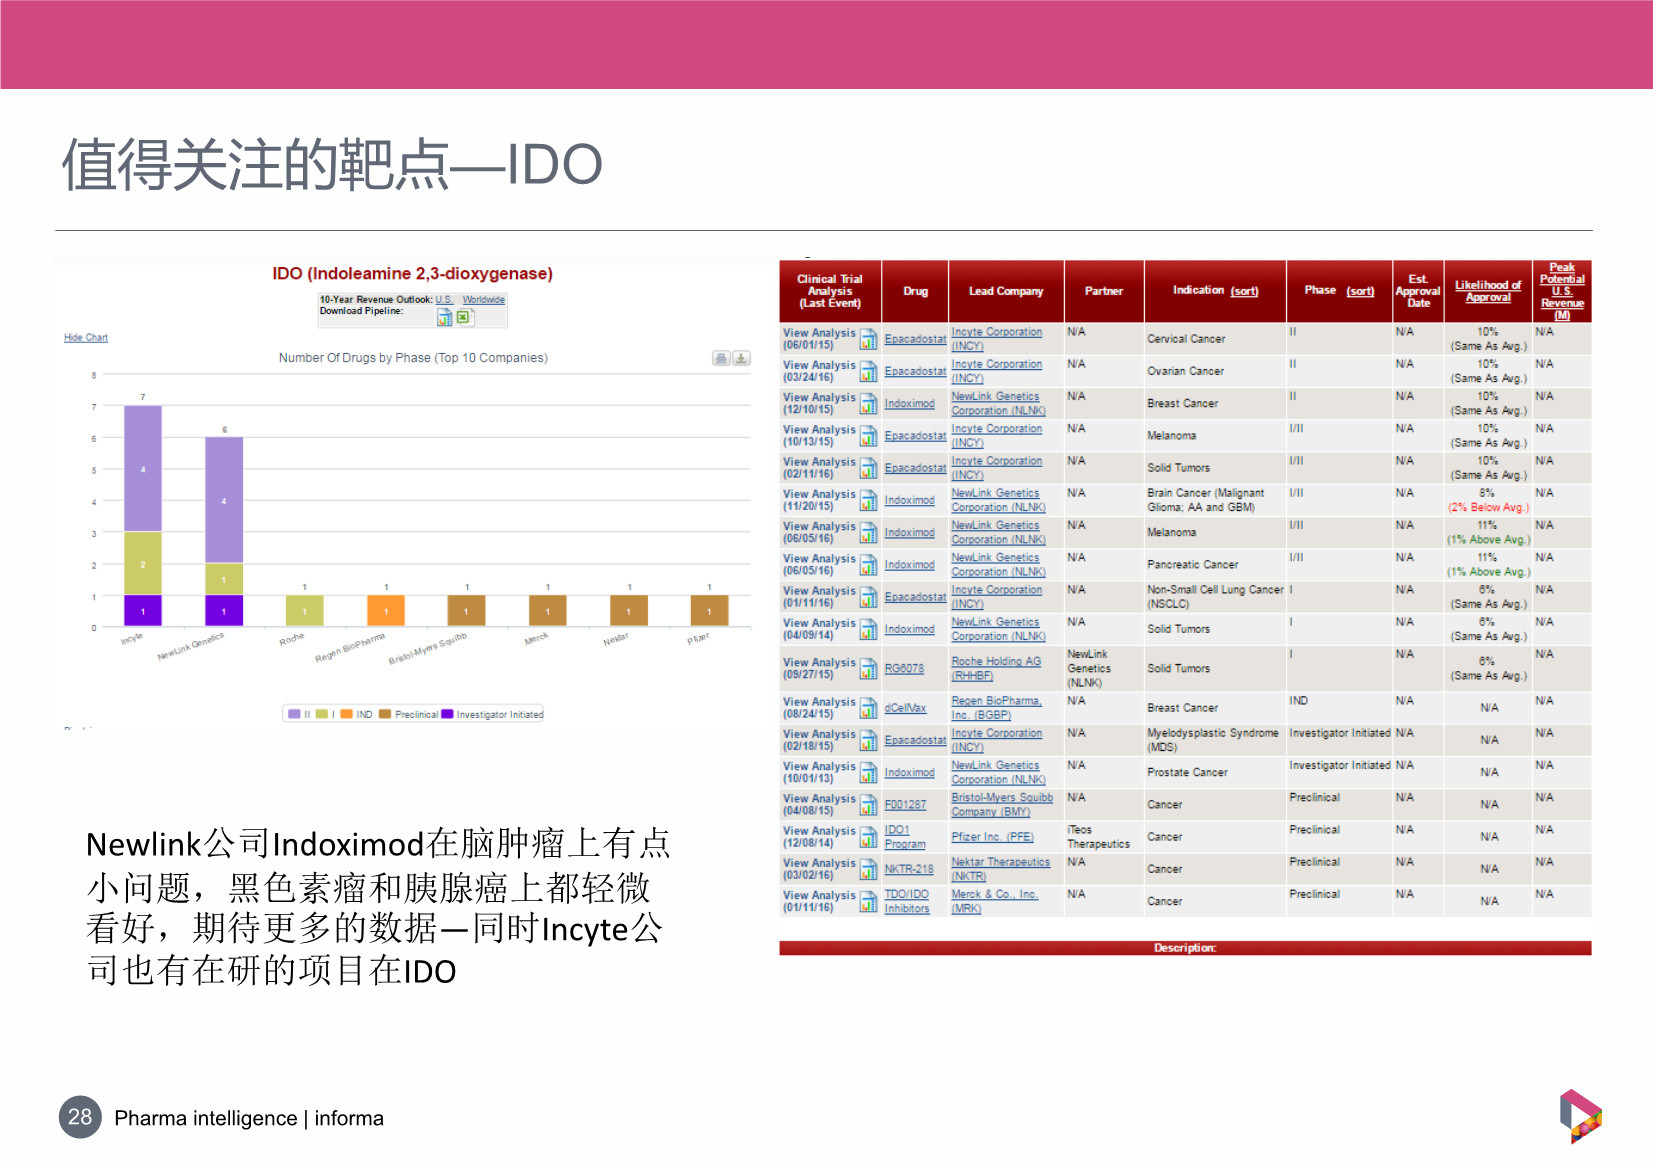Click the Hide Chart link
This screenshot has height=1169, width=1653.
[x=86, y=338]
